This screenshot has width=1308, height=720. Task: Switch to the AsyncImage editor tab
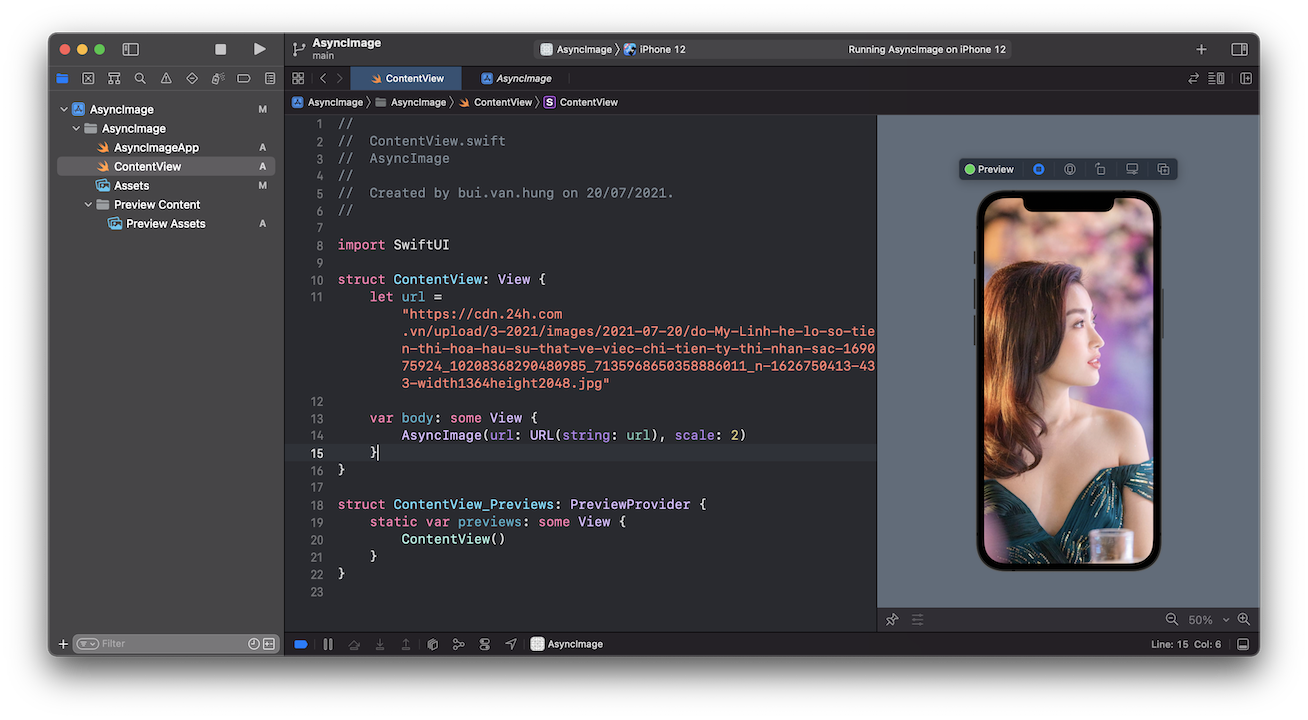point(516,78)
